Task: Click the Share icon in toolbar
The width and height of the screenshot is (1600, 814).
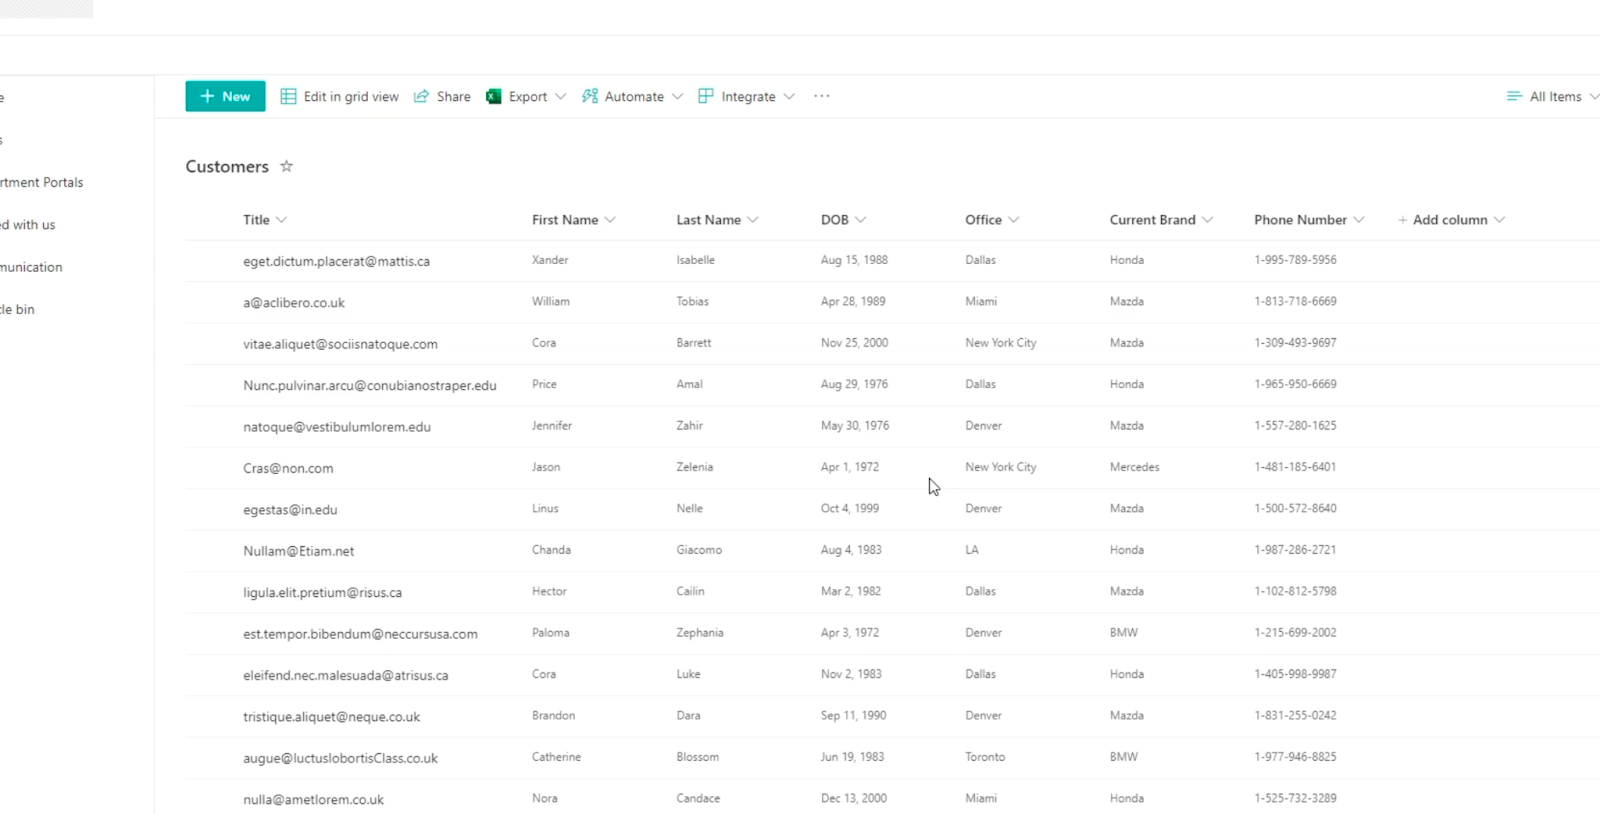Action: pos(421,96)
